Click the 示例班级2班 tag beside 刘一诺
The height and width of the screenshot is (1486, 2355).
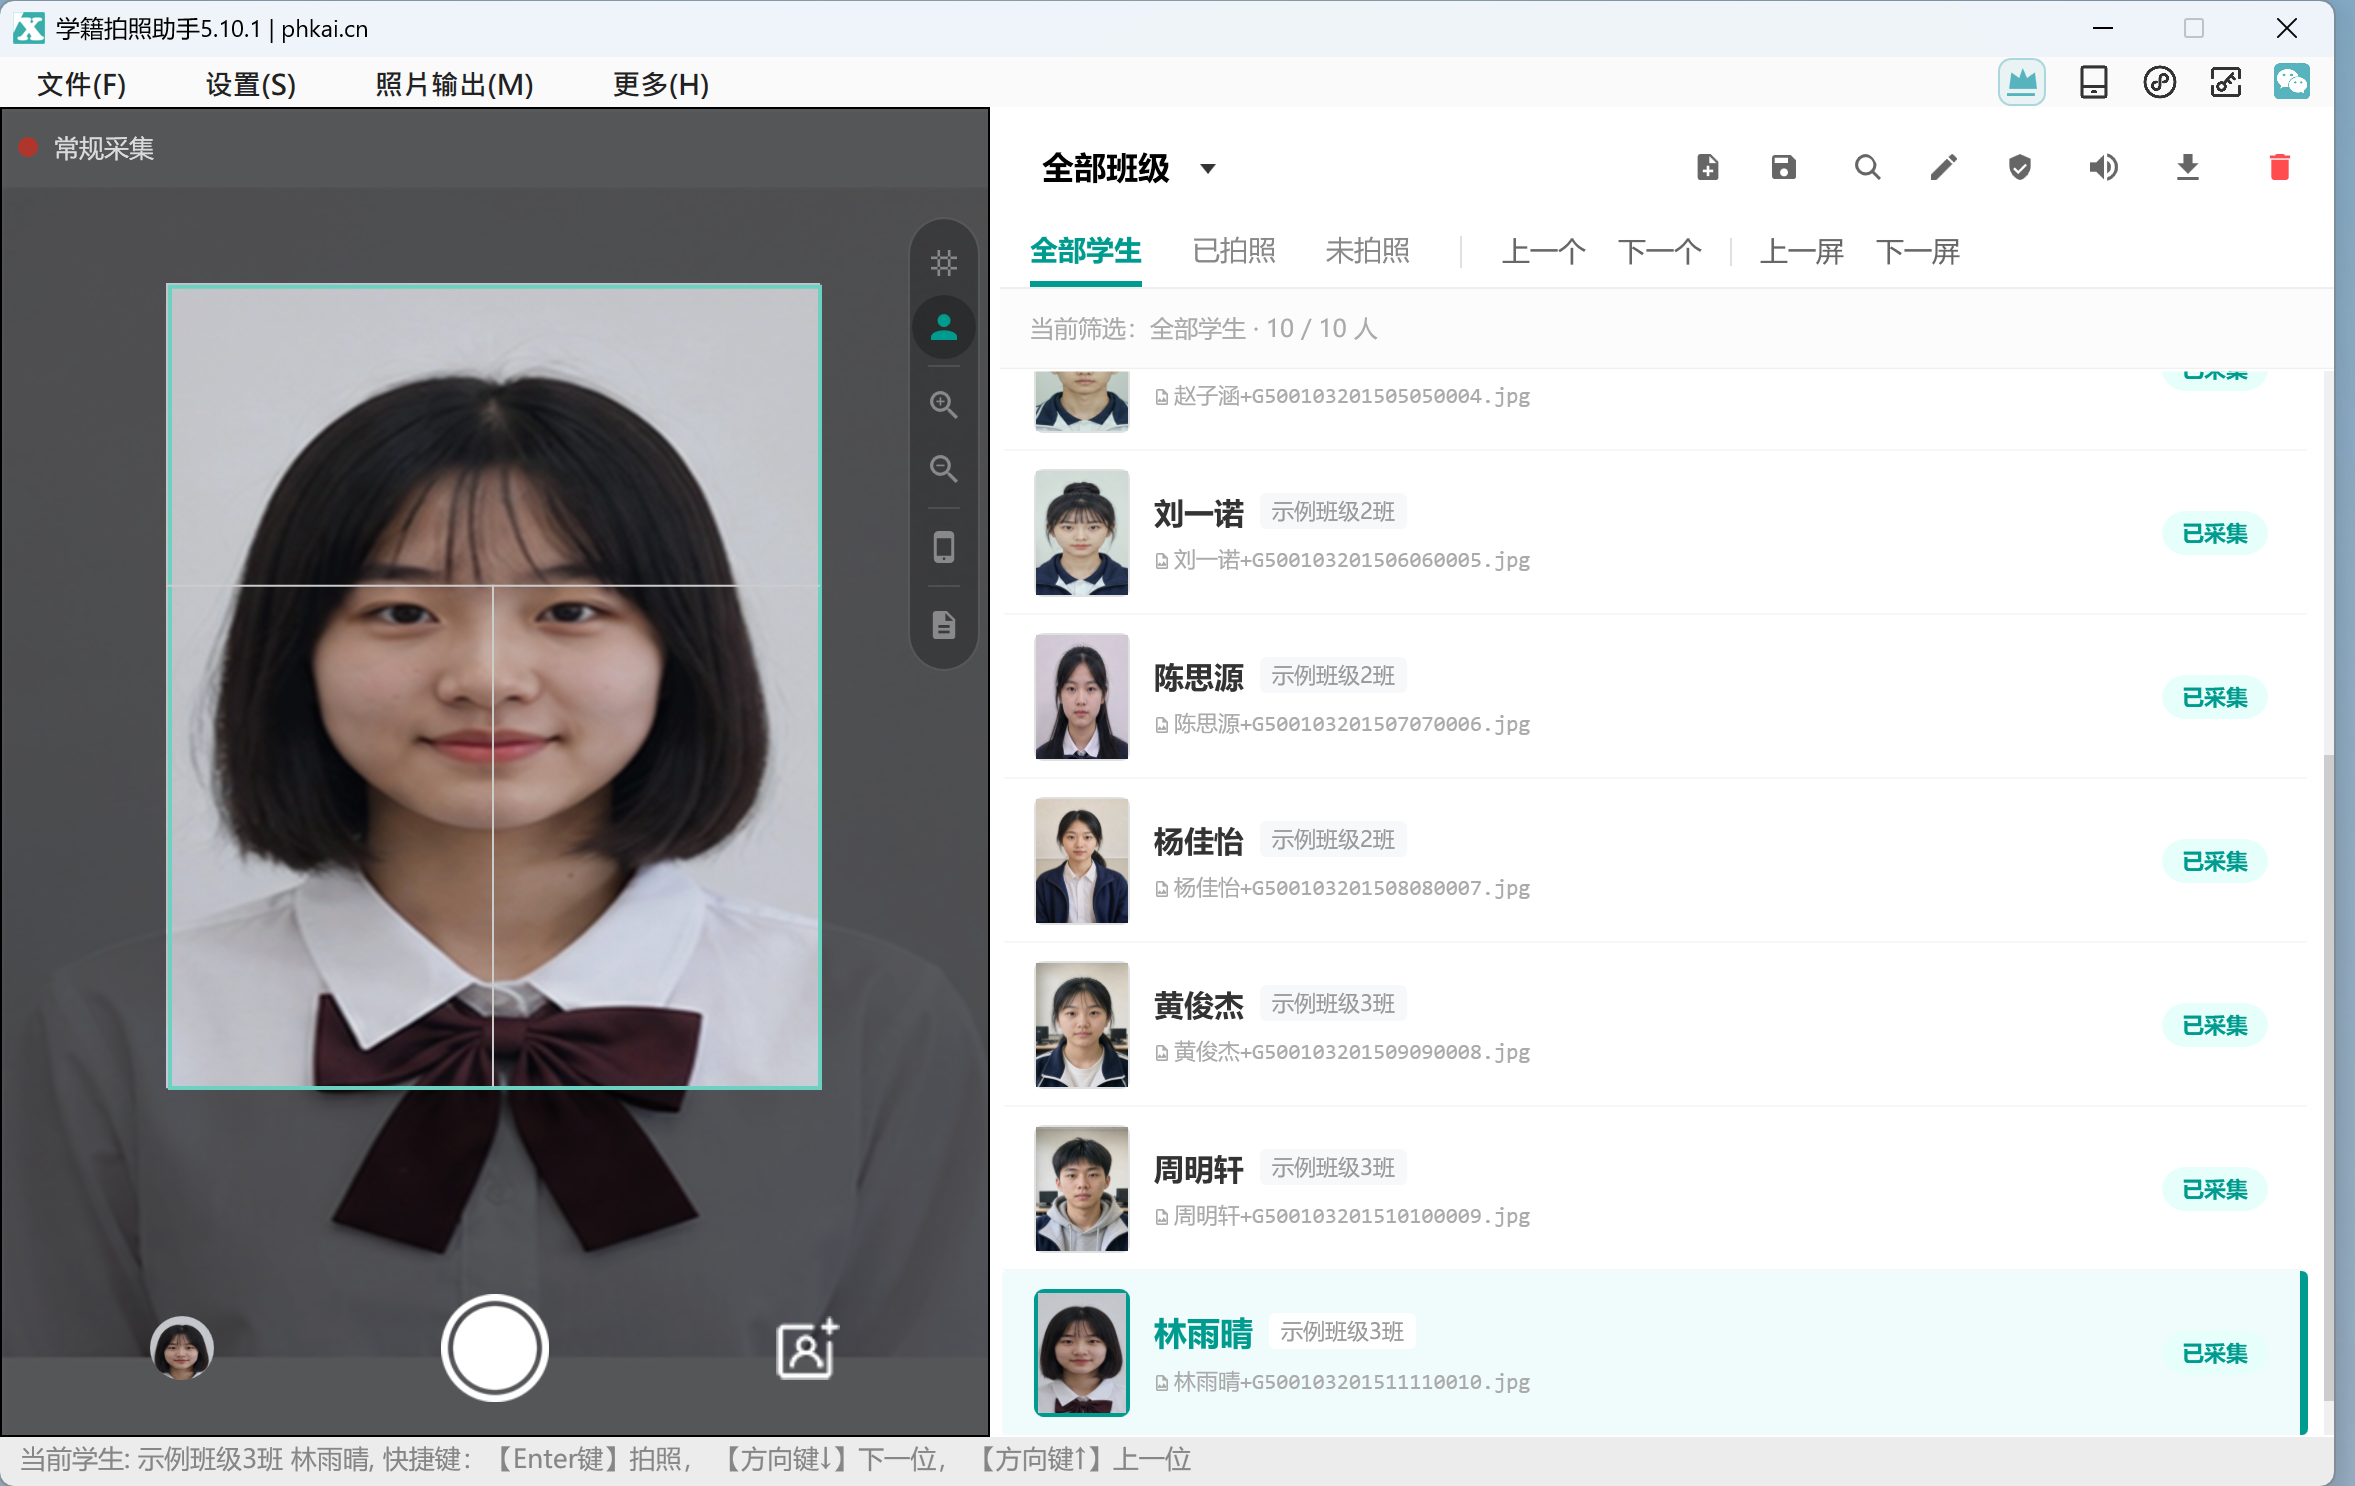[x=1333, y=512]
